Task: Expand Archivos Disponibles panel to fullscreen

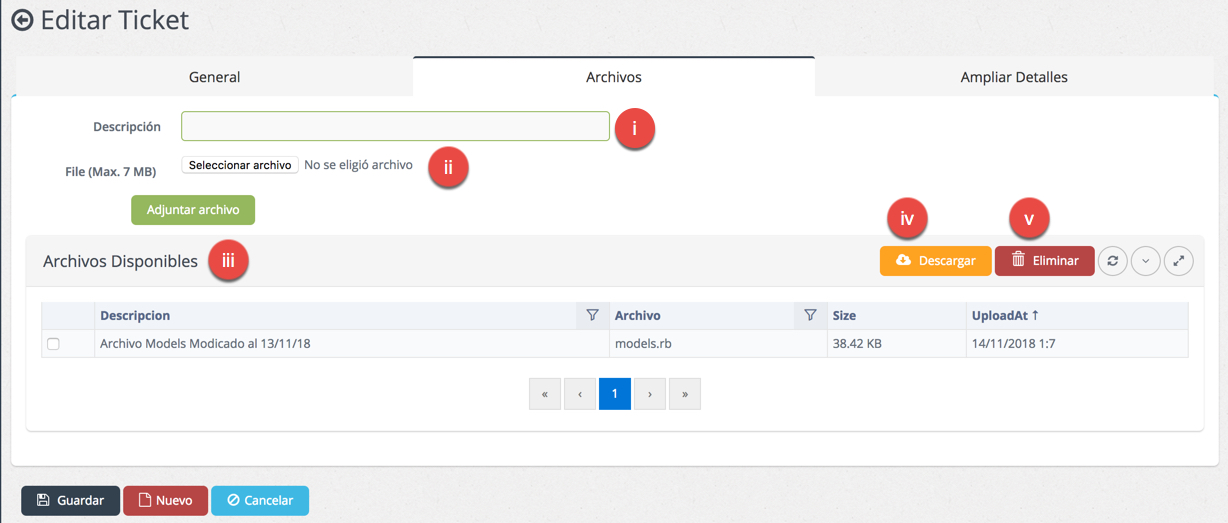Action: click(x=1179, y=261)
